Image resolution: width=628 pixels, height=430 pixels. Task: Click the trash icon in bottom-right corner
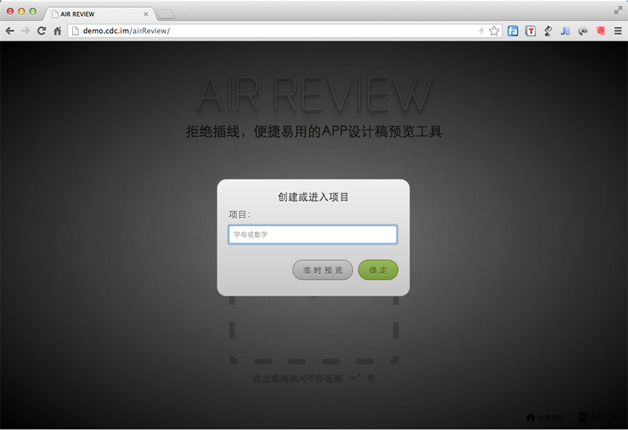[583, 417]
